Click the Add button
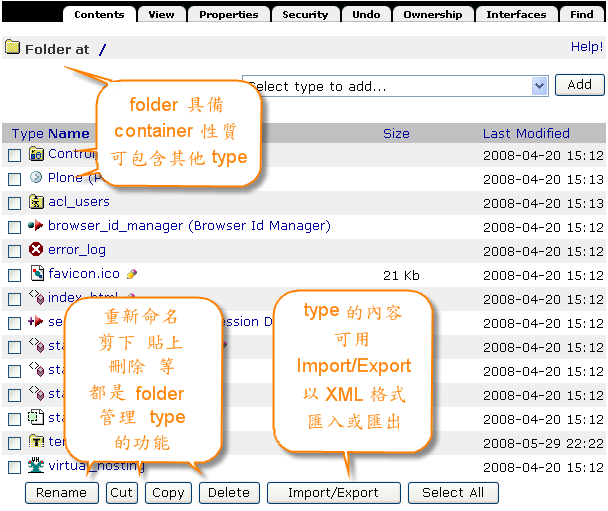Viewport: 608px width, 511px height. click(580, 85)
